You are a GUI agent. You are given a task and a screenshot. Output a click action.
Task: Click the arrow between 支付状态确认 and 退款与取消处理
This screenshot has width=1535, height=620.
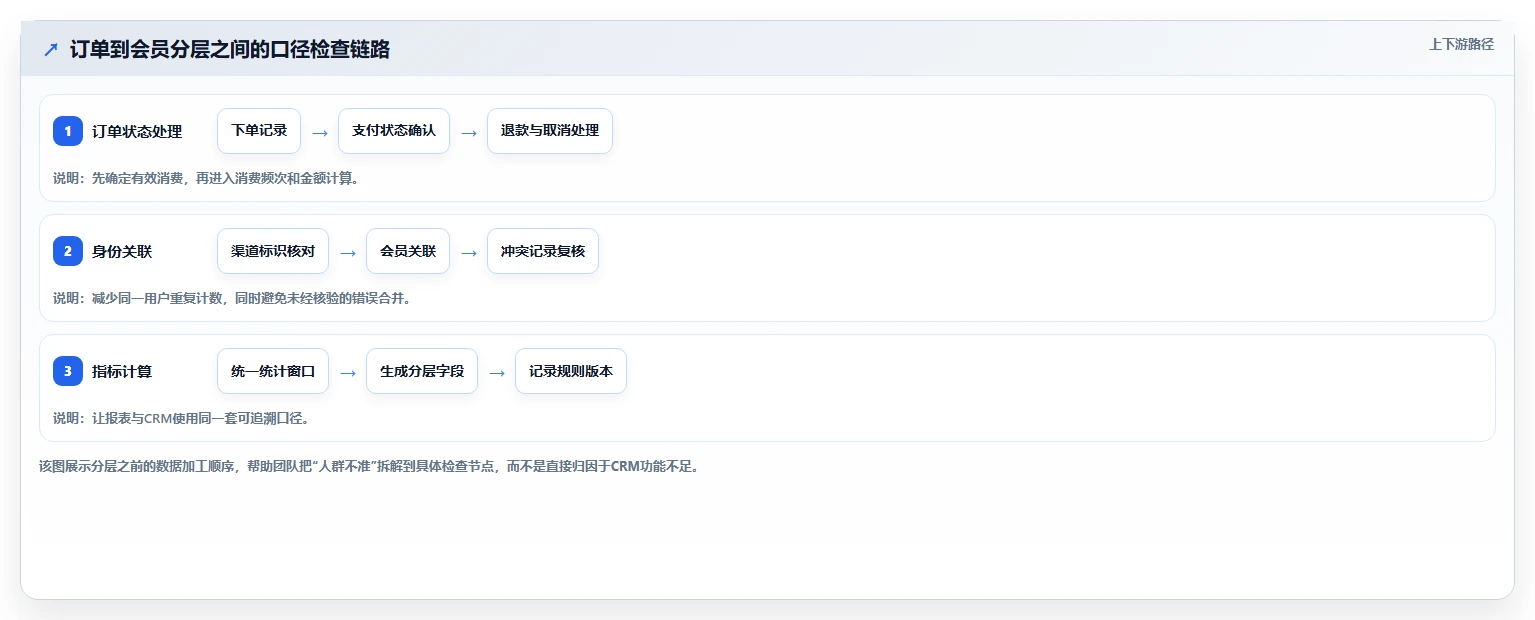tap(469, 132)
